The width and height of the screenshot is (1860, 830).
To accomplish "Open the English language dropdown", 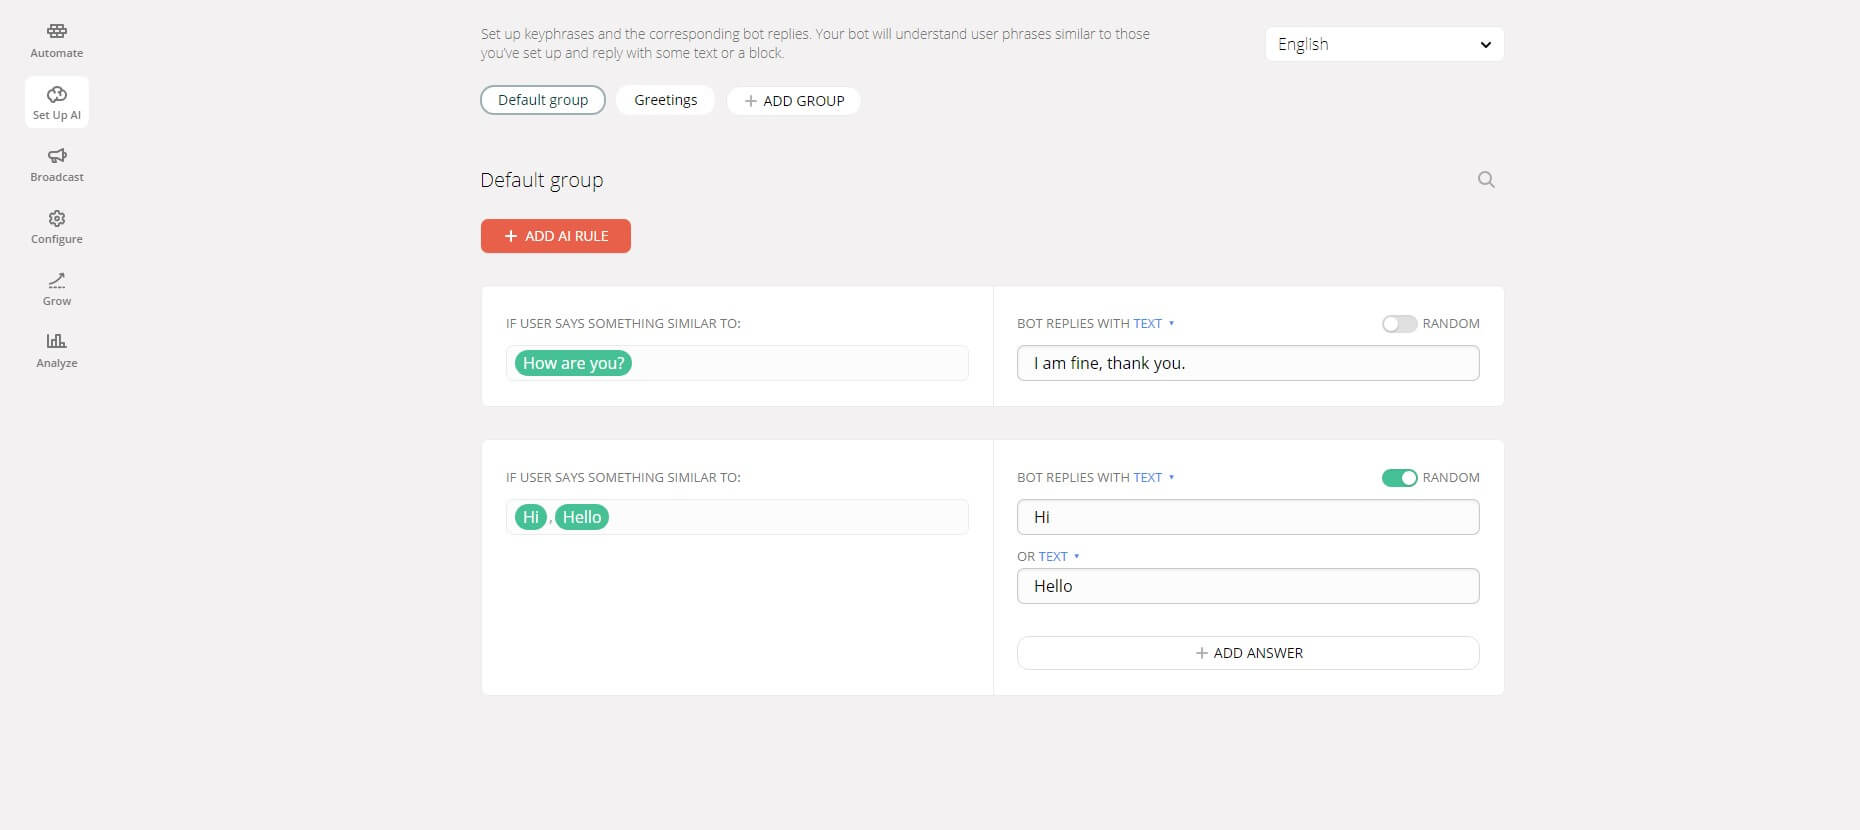I will click(1384, 44).
